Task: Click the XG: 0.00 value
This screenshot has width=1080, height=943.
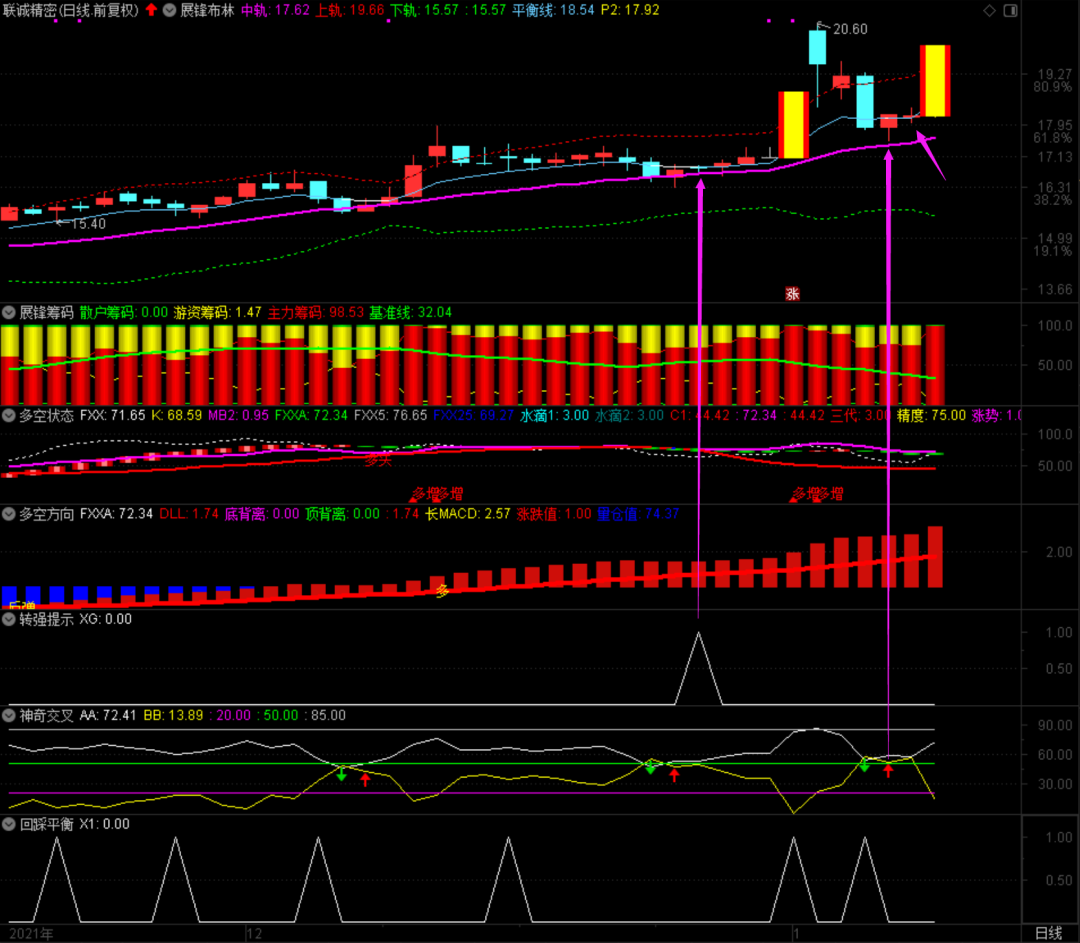Action: pyautogui.click(x=105, y=619)
